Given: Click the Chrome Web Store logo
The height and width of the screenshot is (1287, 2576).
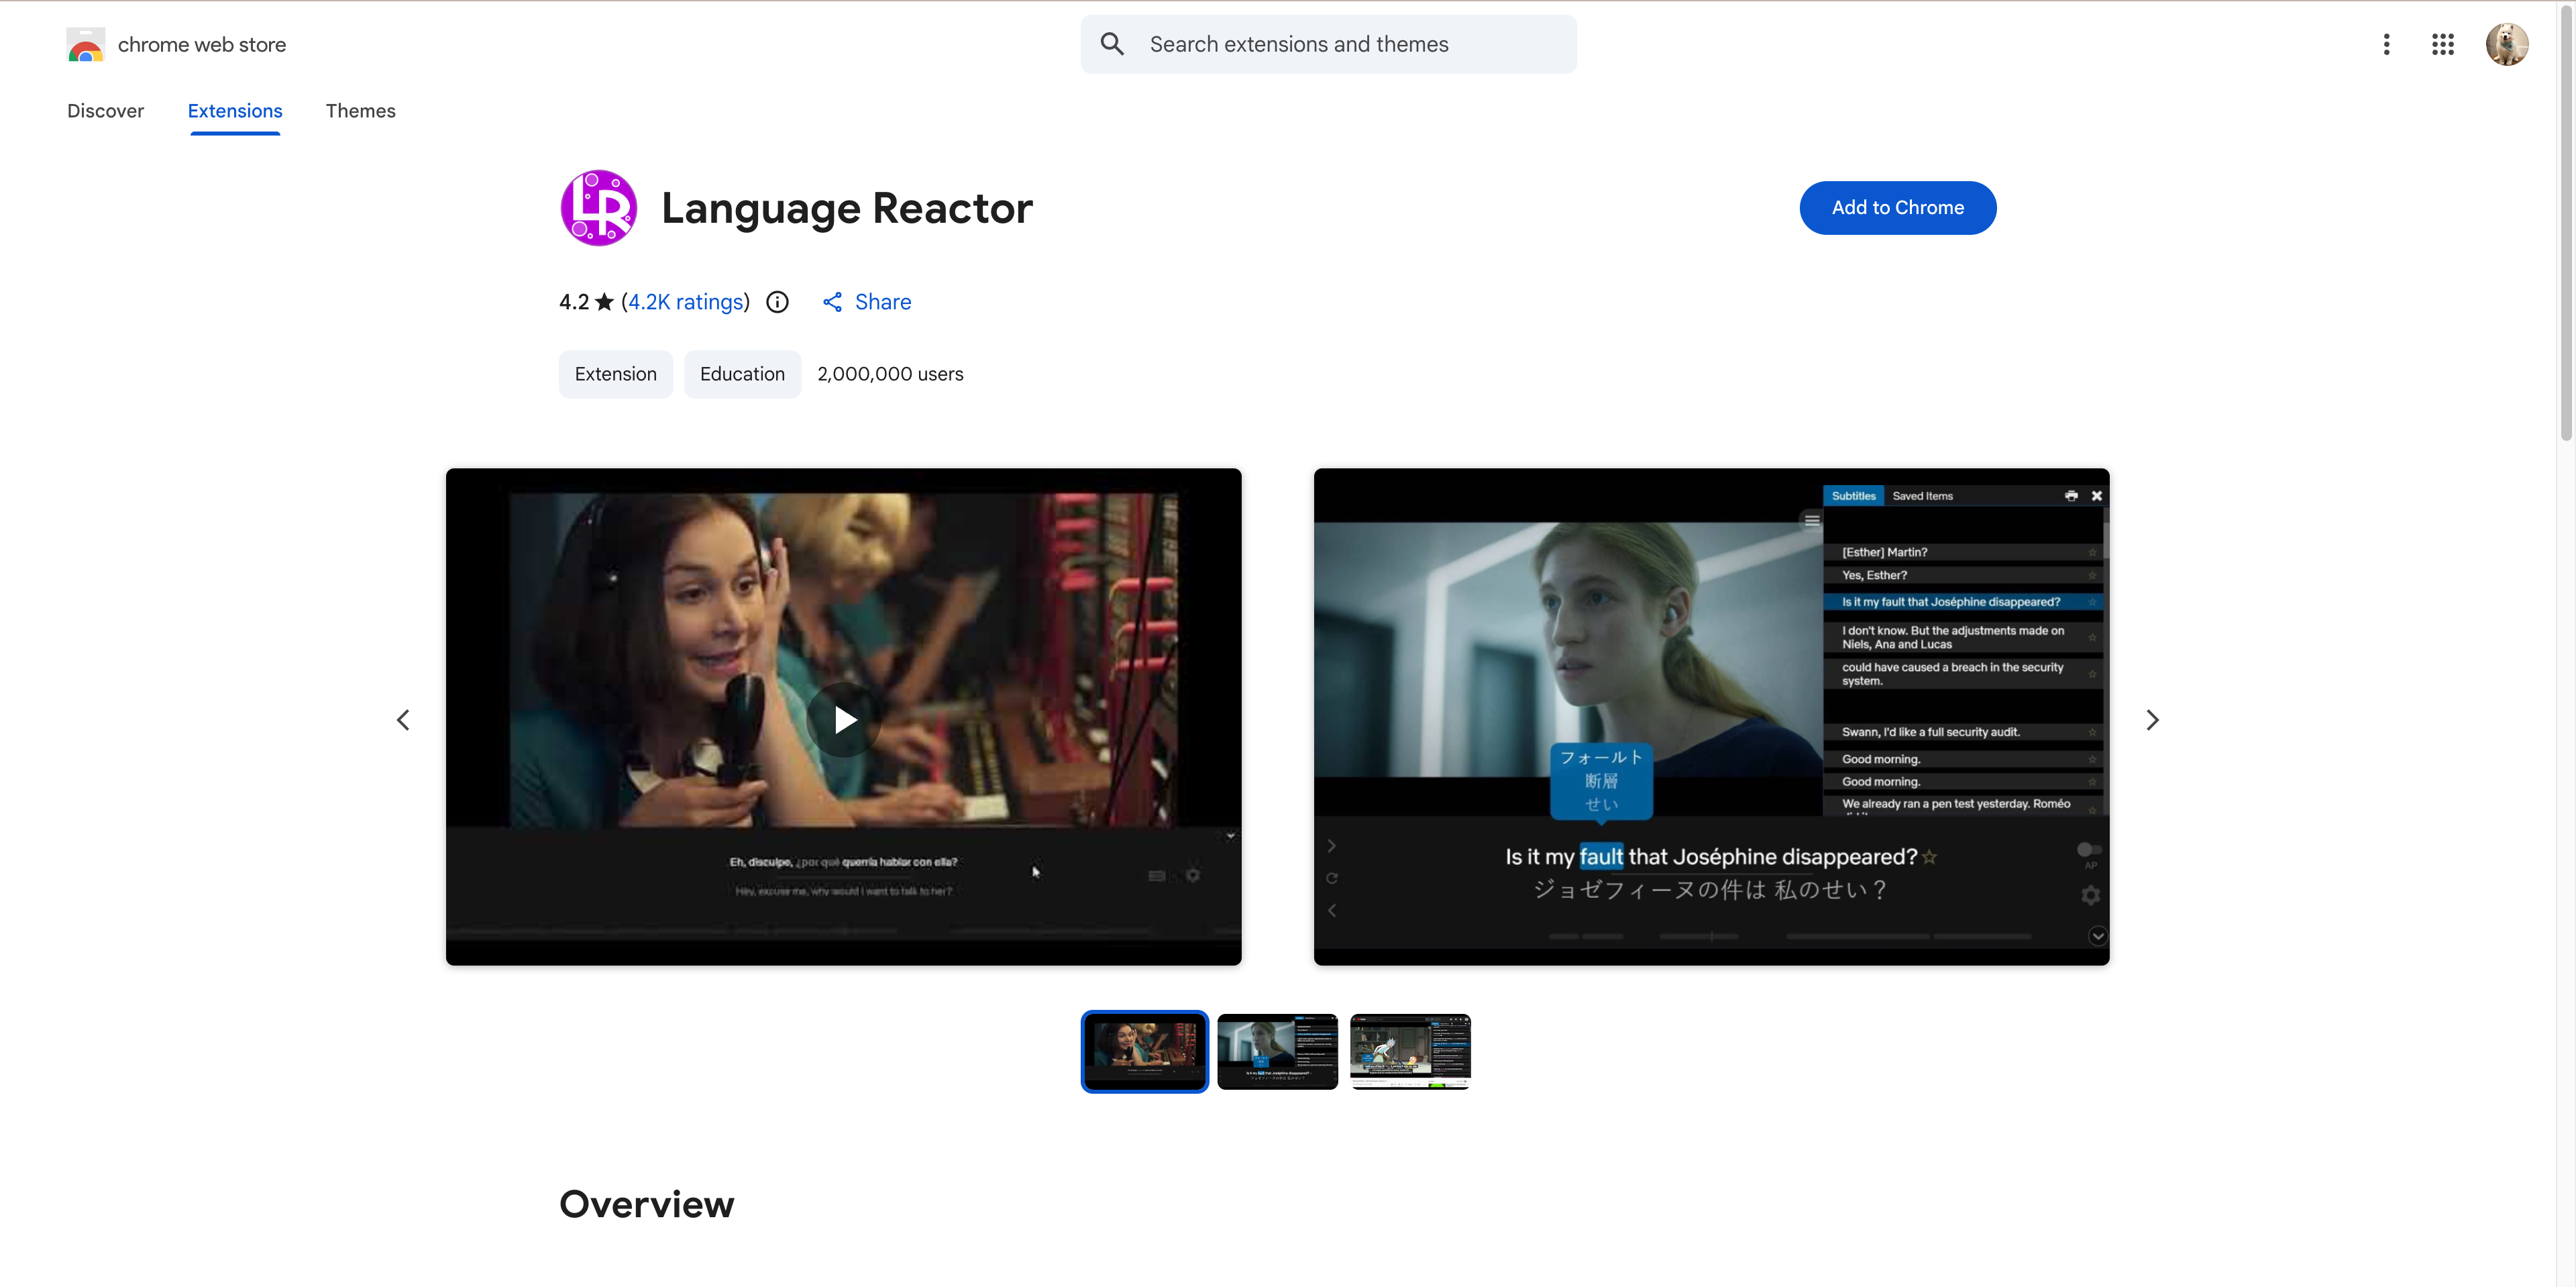Looking at the screenshot, I should point(85,44).
